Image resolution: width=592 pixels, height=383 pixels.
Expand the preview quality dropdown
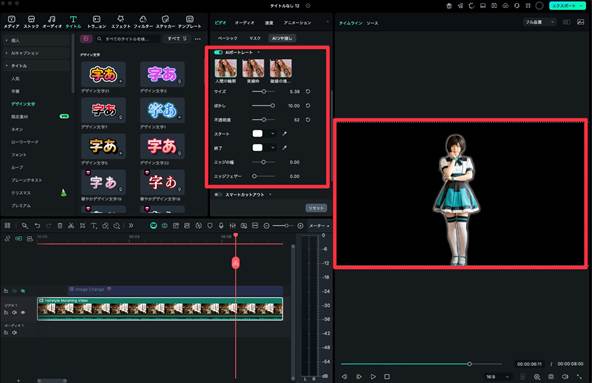(x=540, y=22)
